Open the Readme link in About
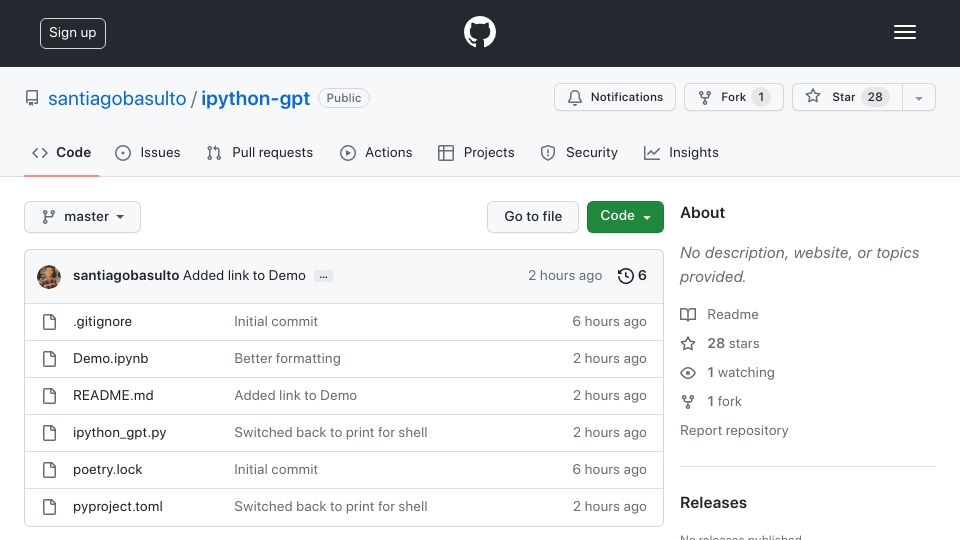This screenshot has height=540, width=960. pos(733,314)
